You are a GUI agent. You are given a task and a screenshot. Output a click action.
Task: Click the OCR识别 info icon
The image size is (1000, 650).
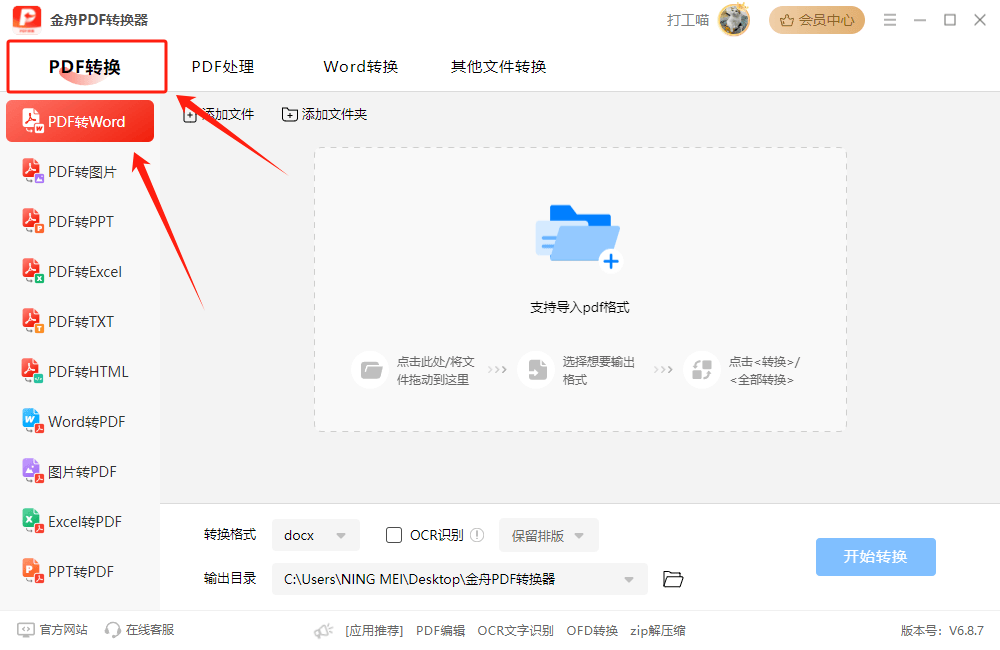pyautogui.click(x=477, y=535)
